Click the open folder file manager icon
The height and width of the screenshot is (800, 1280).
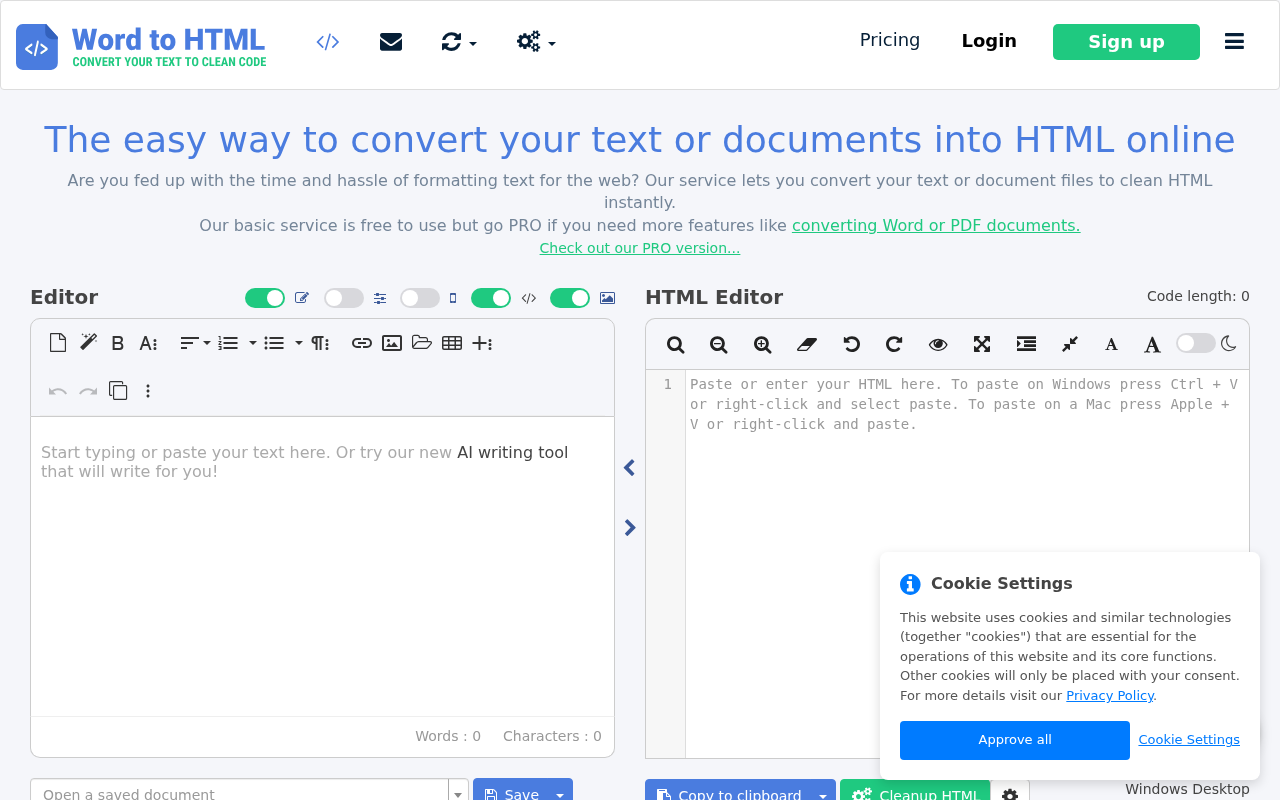click(422, 343)
